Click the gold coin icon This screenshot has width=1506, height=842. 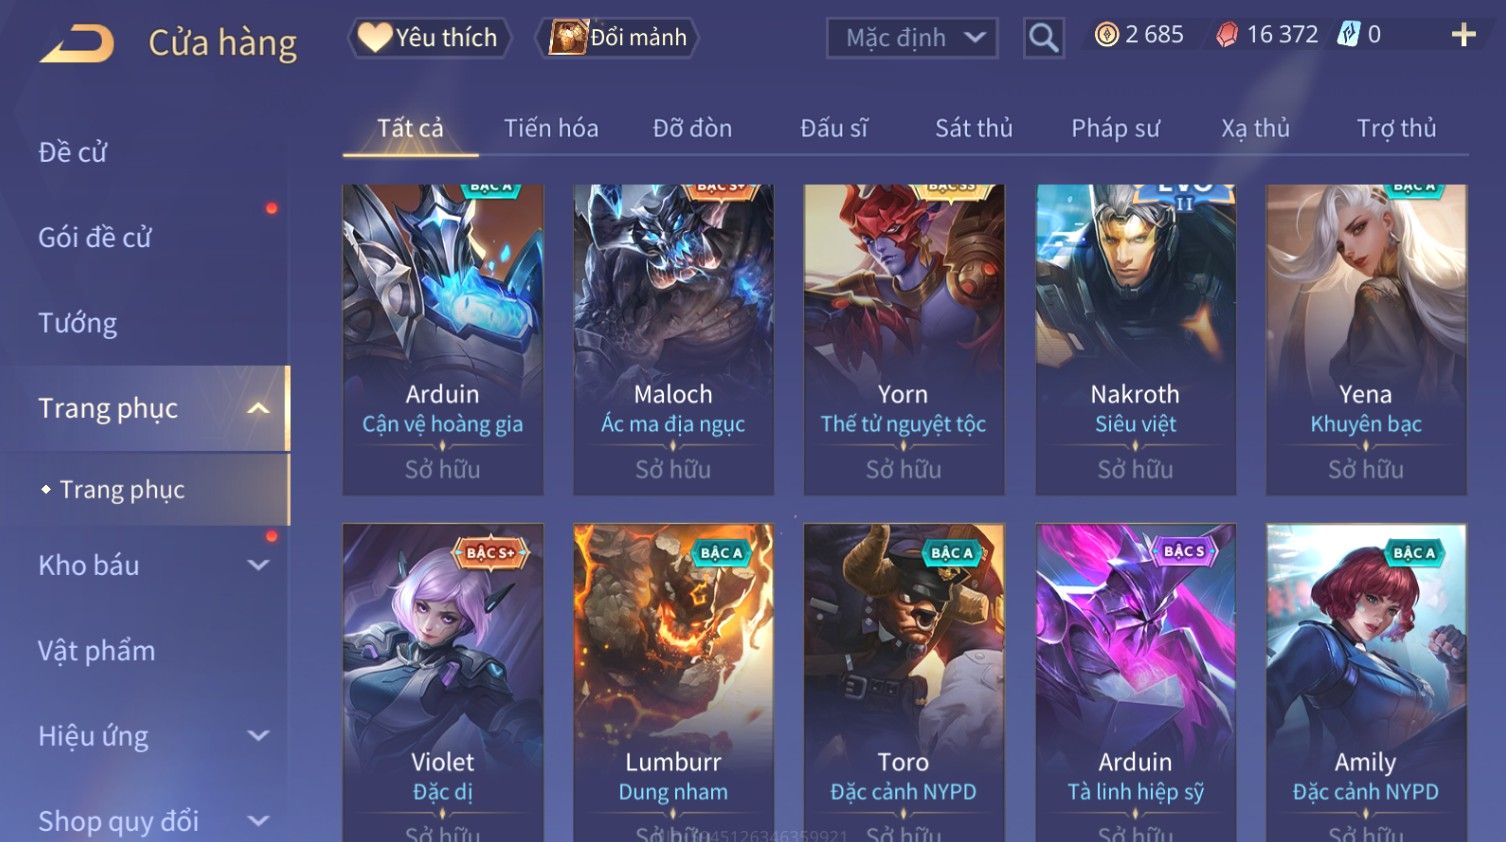point(1106,35)
